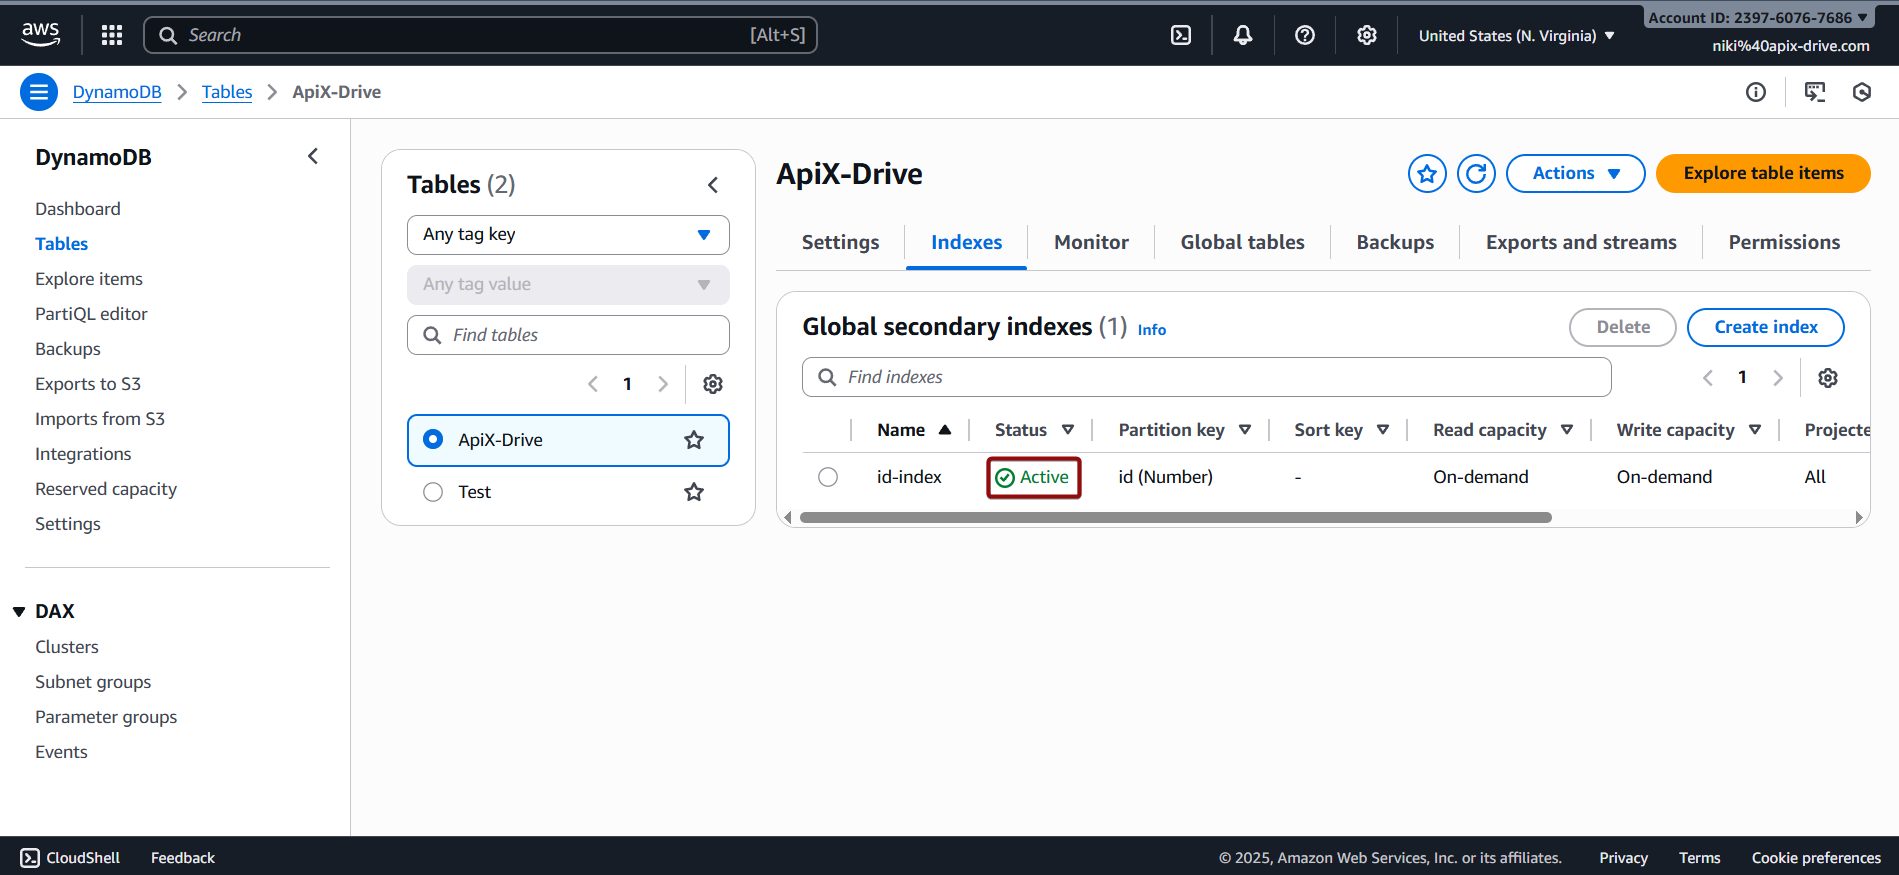
Task: Open index table preferences gear
Action: (1828, 378)
